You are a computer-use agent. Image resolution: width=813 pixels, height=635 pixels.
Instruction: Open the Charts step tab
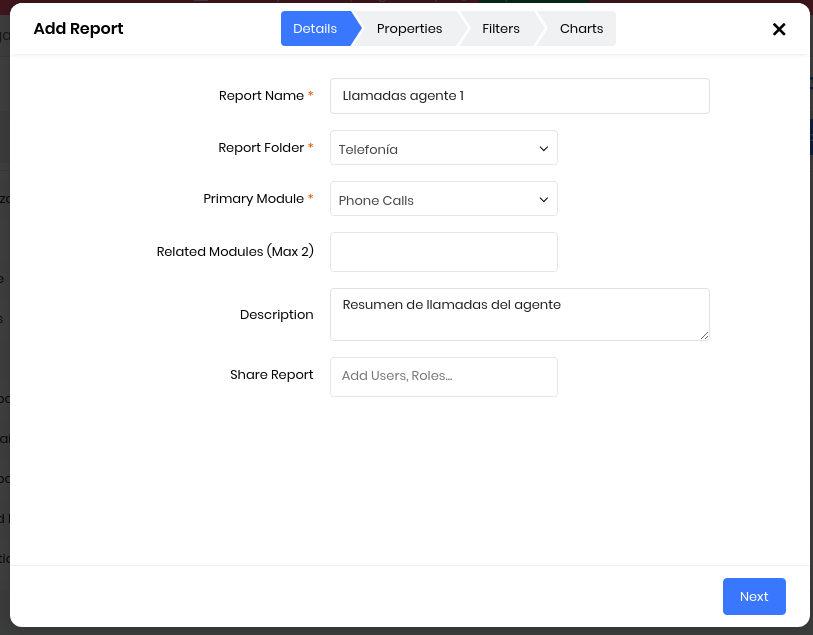click(581, 29)
